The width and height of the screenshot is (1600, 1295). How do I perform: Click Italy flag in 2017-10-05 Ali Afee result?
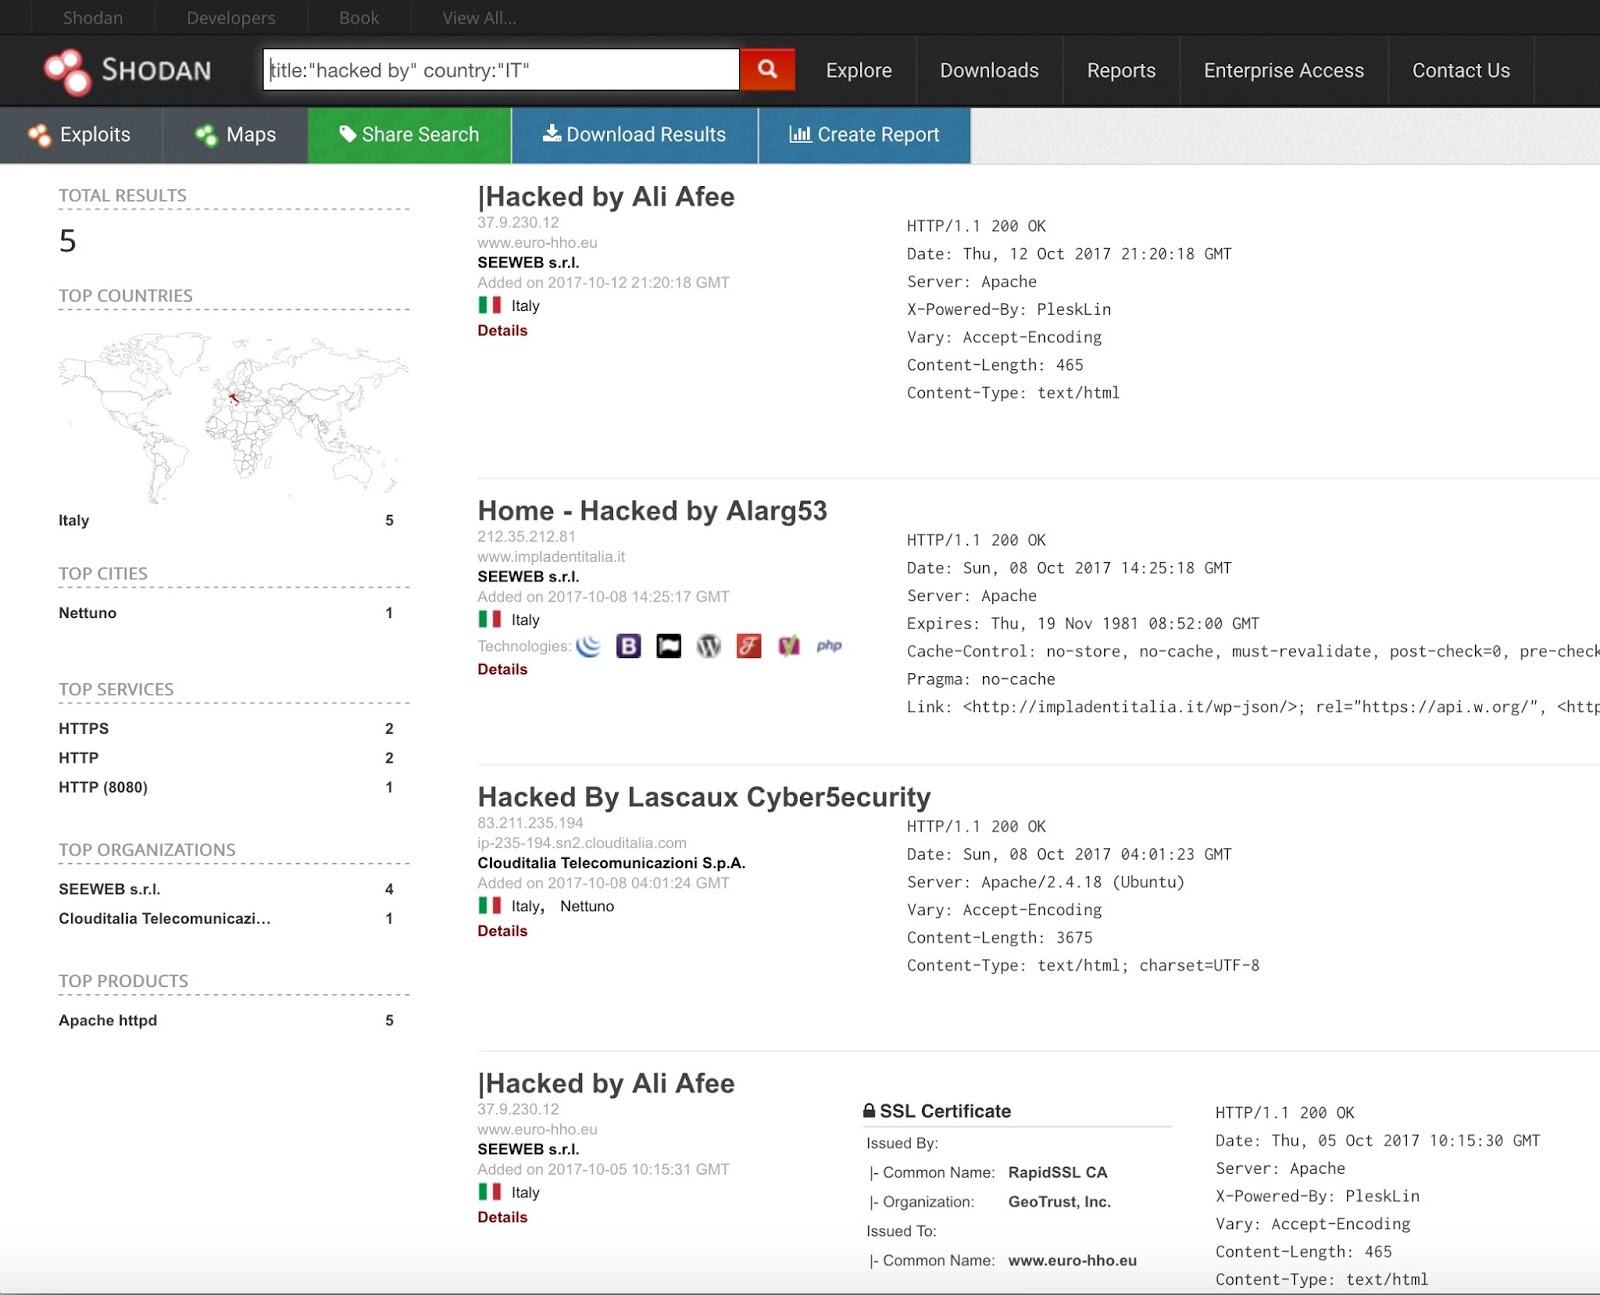(x=490, y=1192)
